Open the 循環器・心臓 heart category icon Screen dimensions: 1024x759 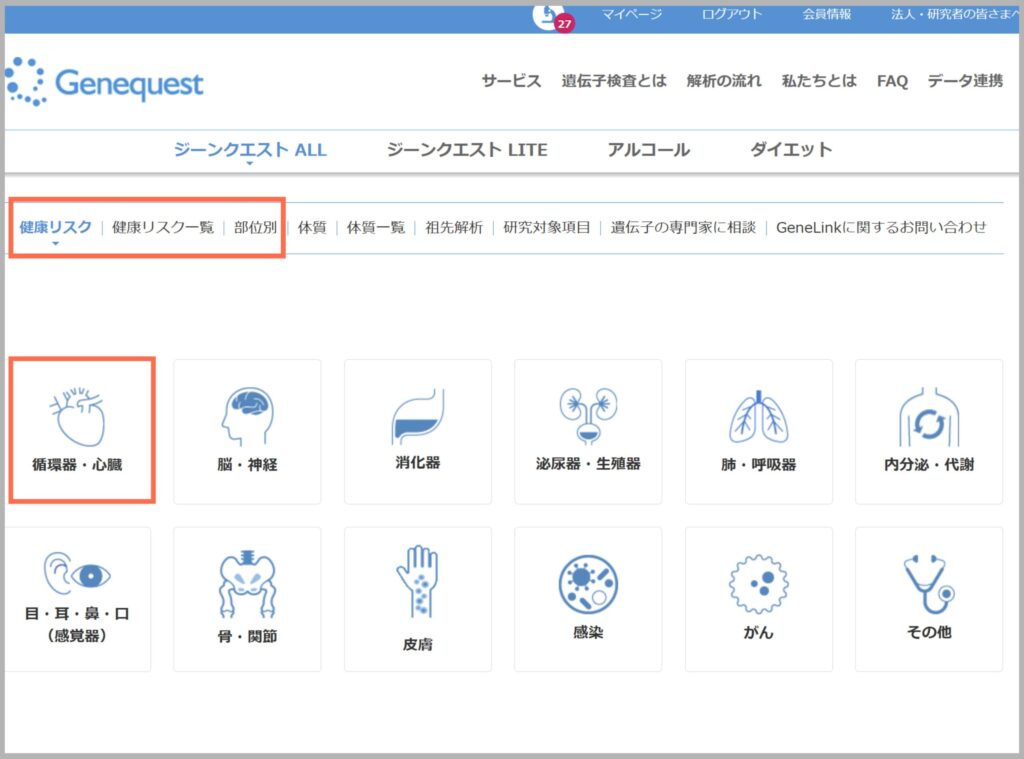tap(77, 417)
